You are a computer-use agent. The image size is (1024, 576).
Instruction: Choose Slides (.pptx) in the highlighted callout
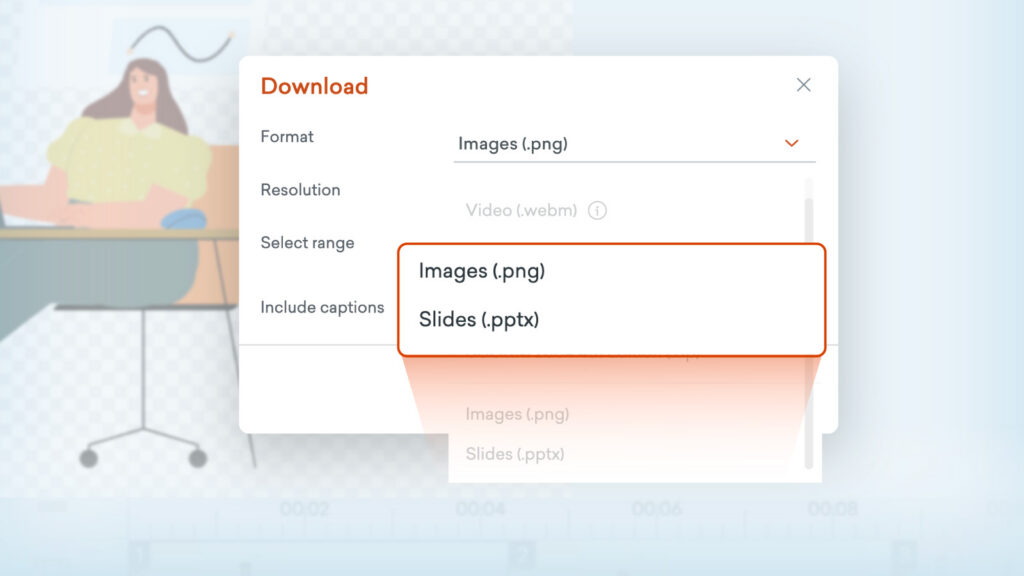(x=480, y=320)
